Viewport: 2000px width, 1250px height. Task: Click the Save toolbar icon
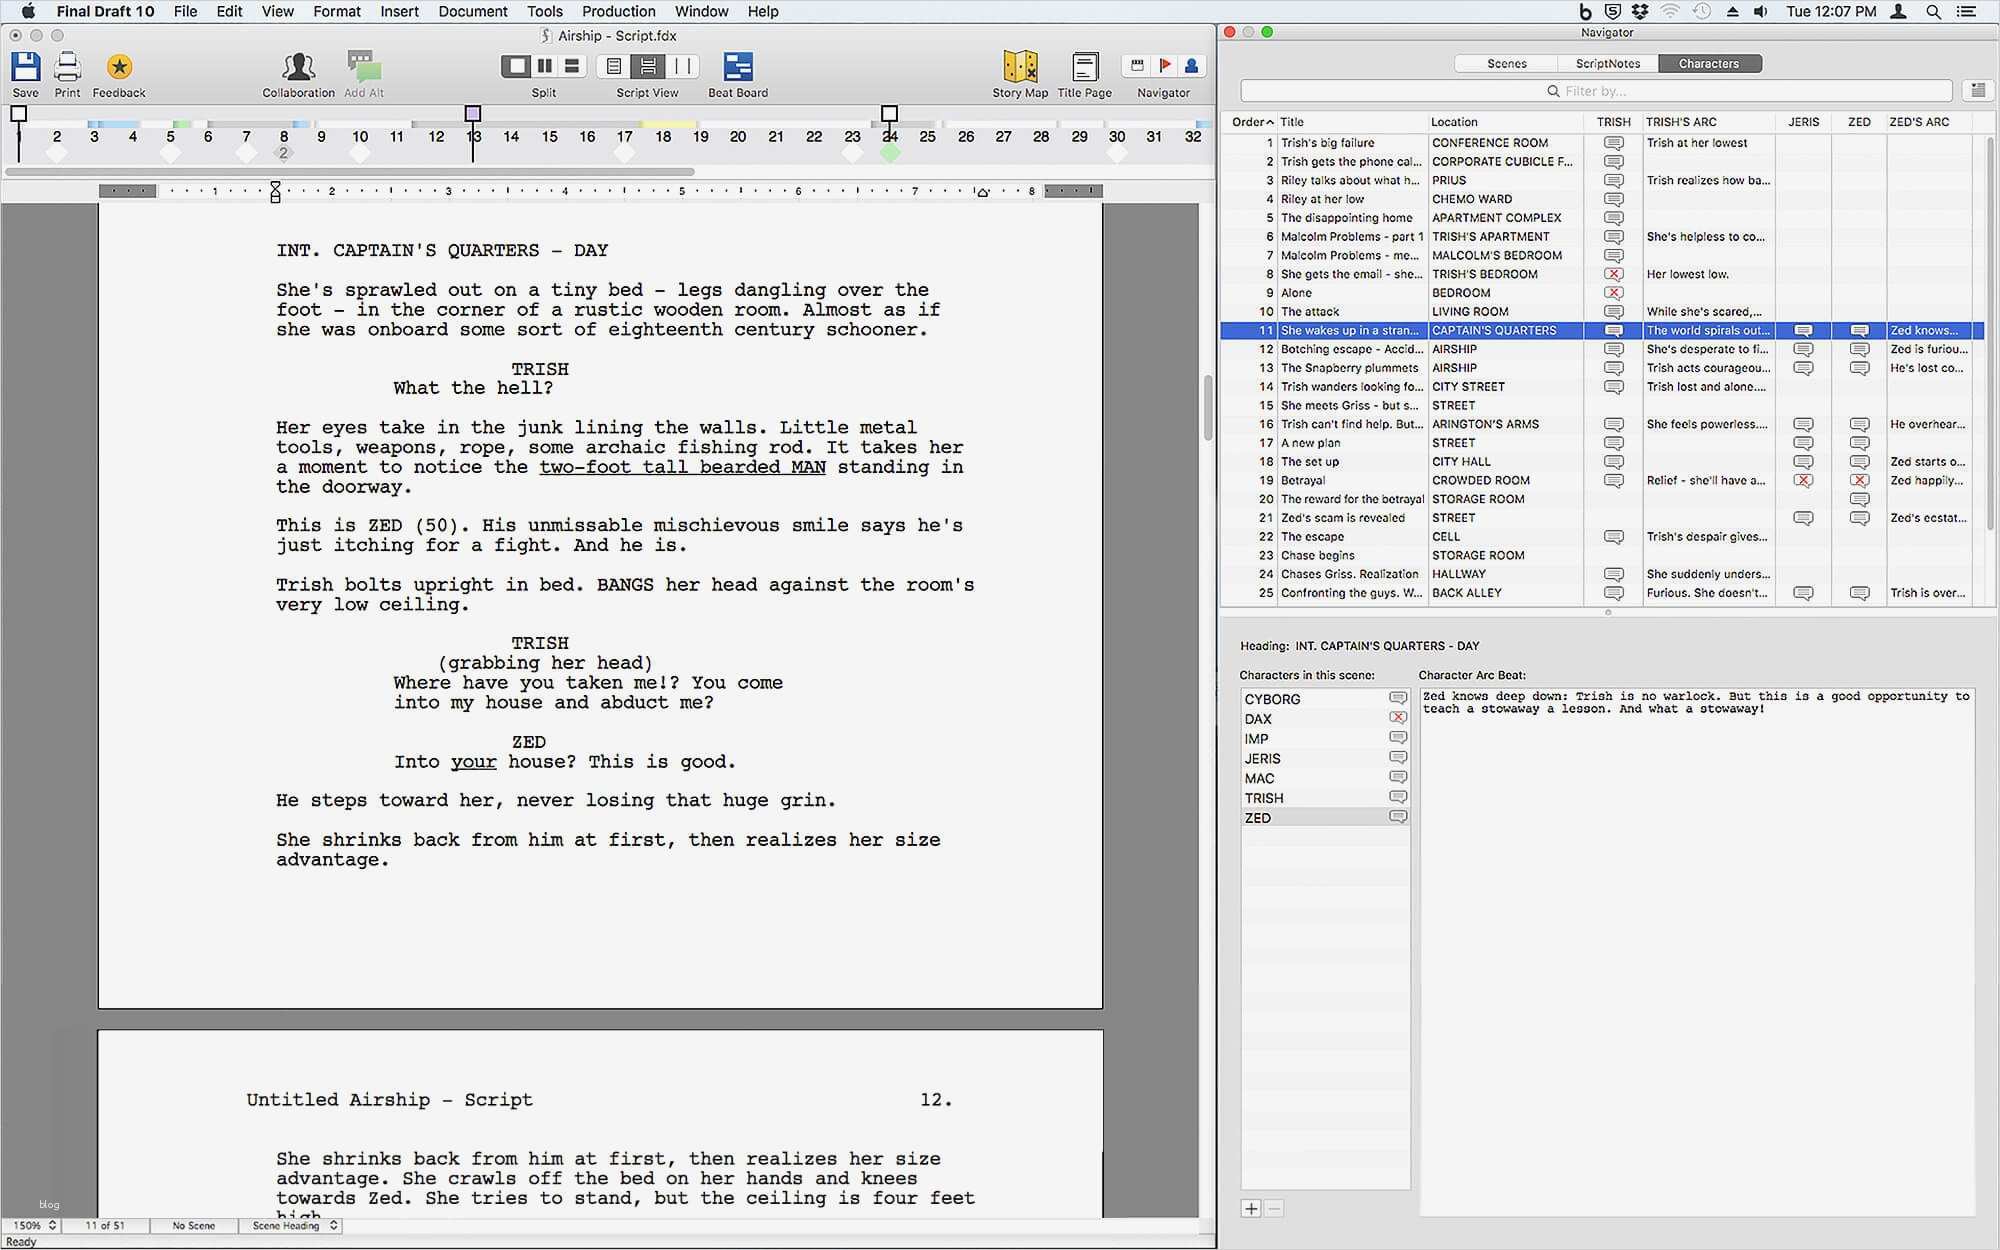(25, 68)
